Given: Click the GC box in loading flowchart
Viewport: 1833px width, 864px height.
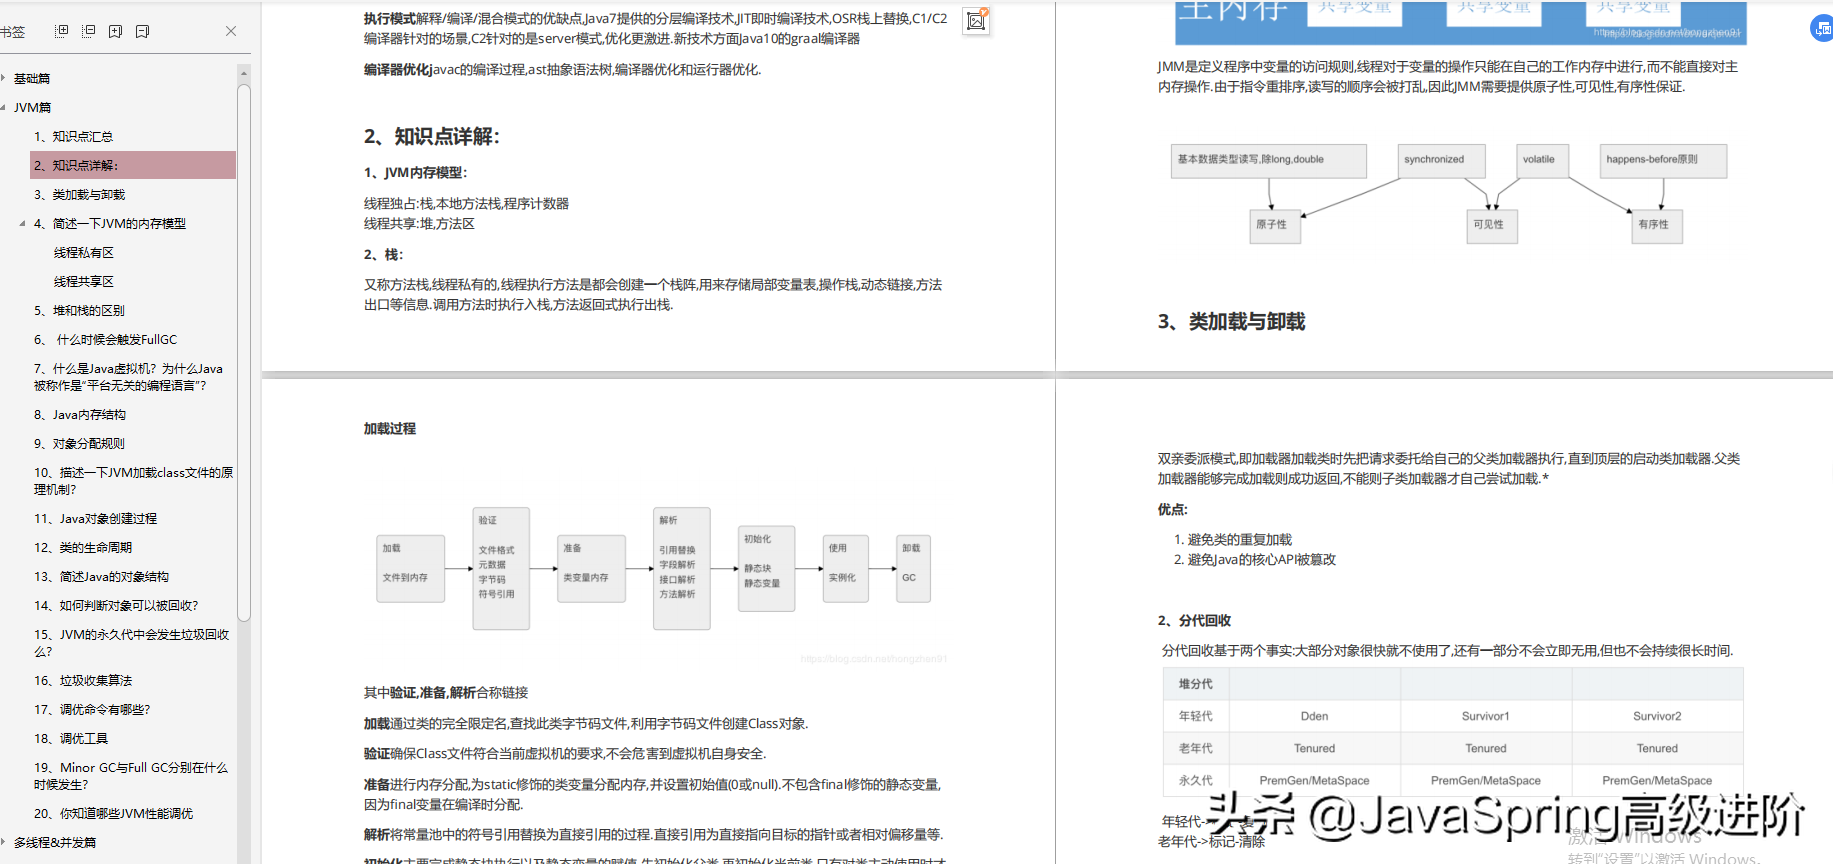Looking at the screenshot, I should tap(914, 568).
